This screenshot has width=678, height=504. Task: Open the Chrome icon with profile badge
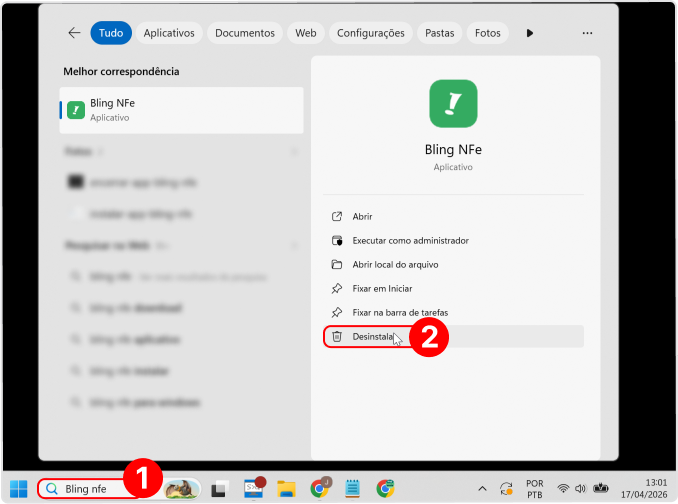(320, 488)
